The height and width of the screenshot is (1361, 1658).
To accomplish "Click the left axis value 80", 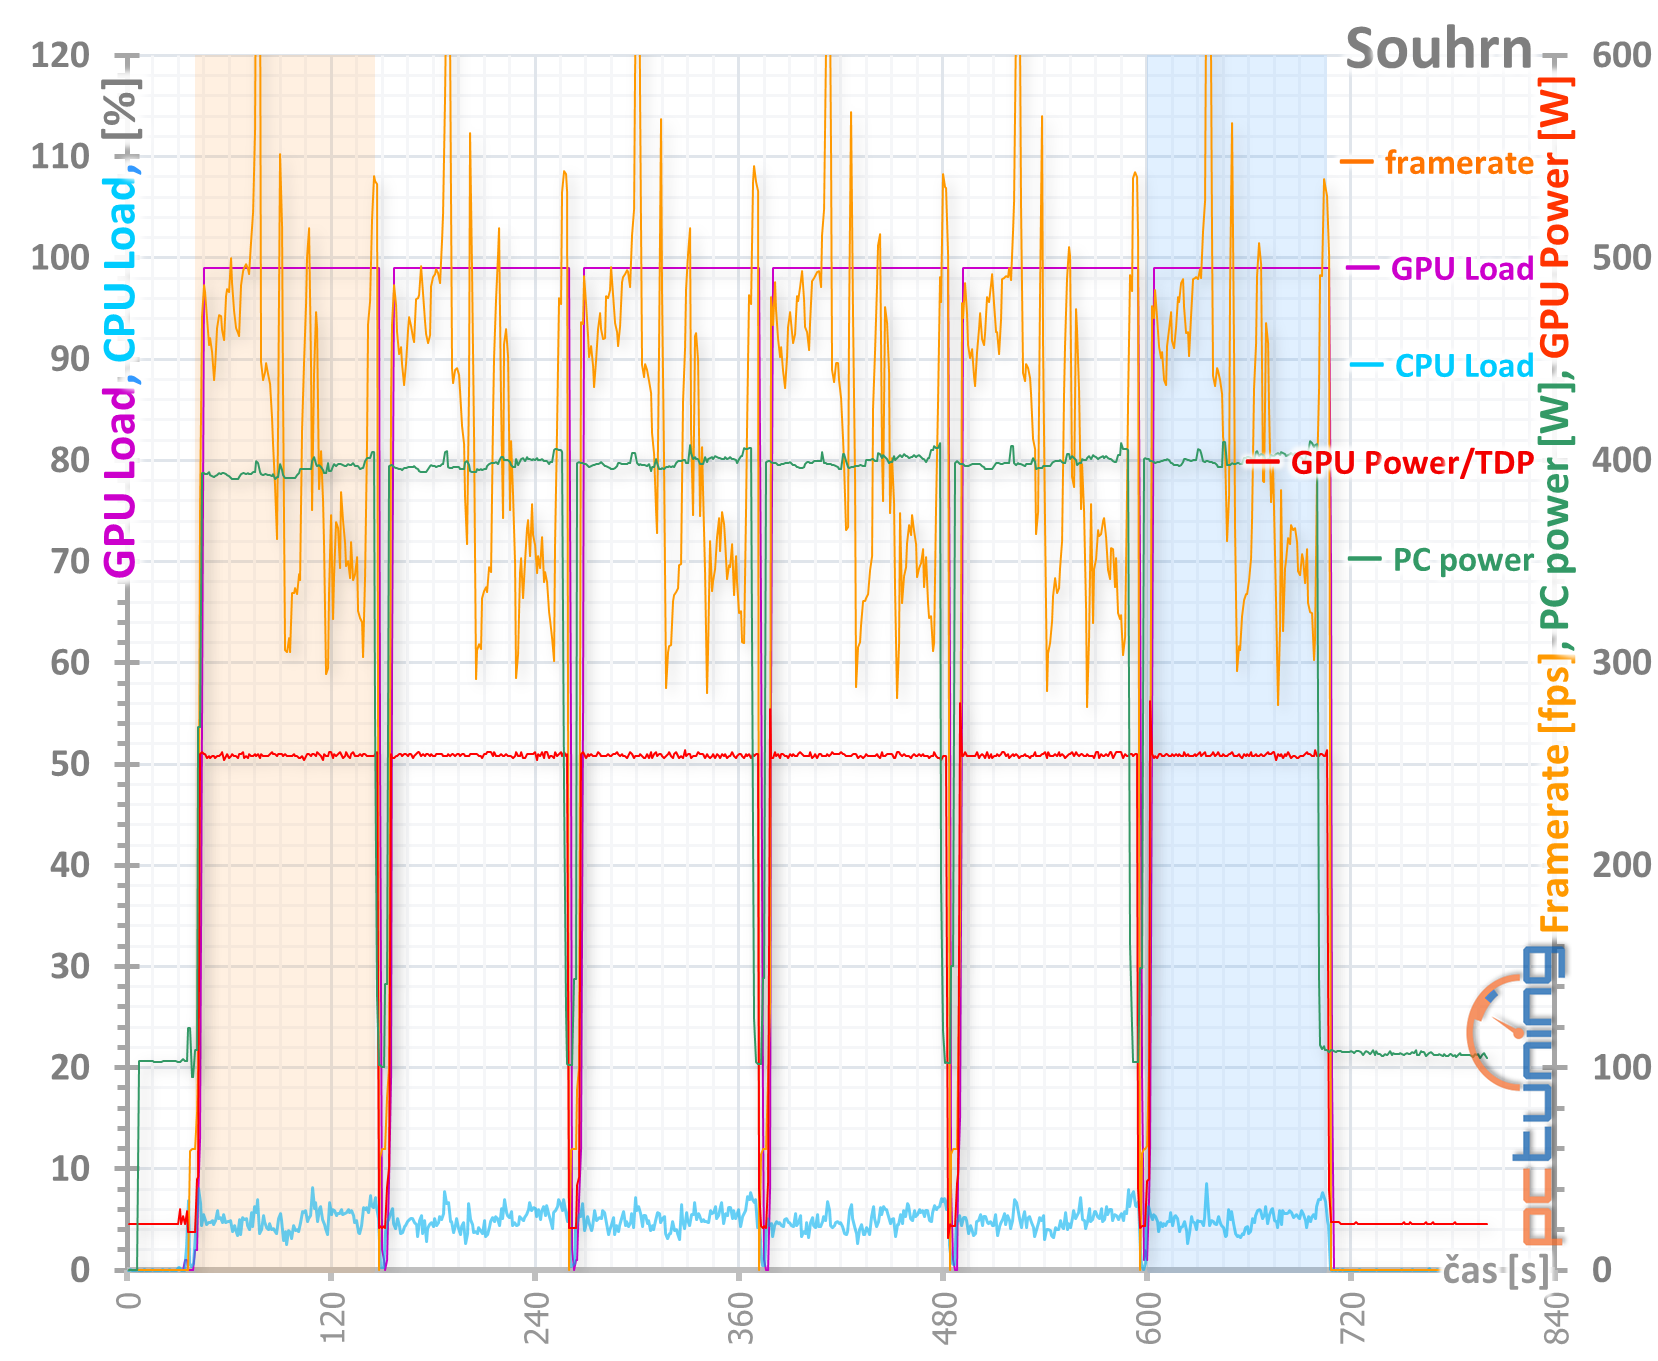I will pyautogui.click(x=70, y=460).
